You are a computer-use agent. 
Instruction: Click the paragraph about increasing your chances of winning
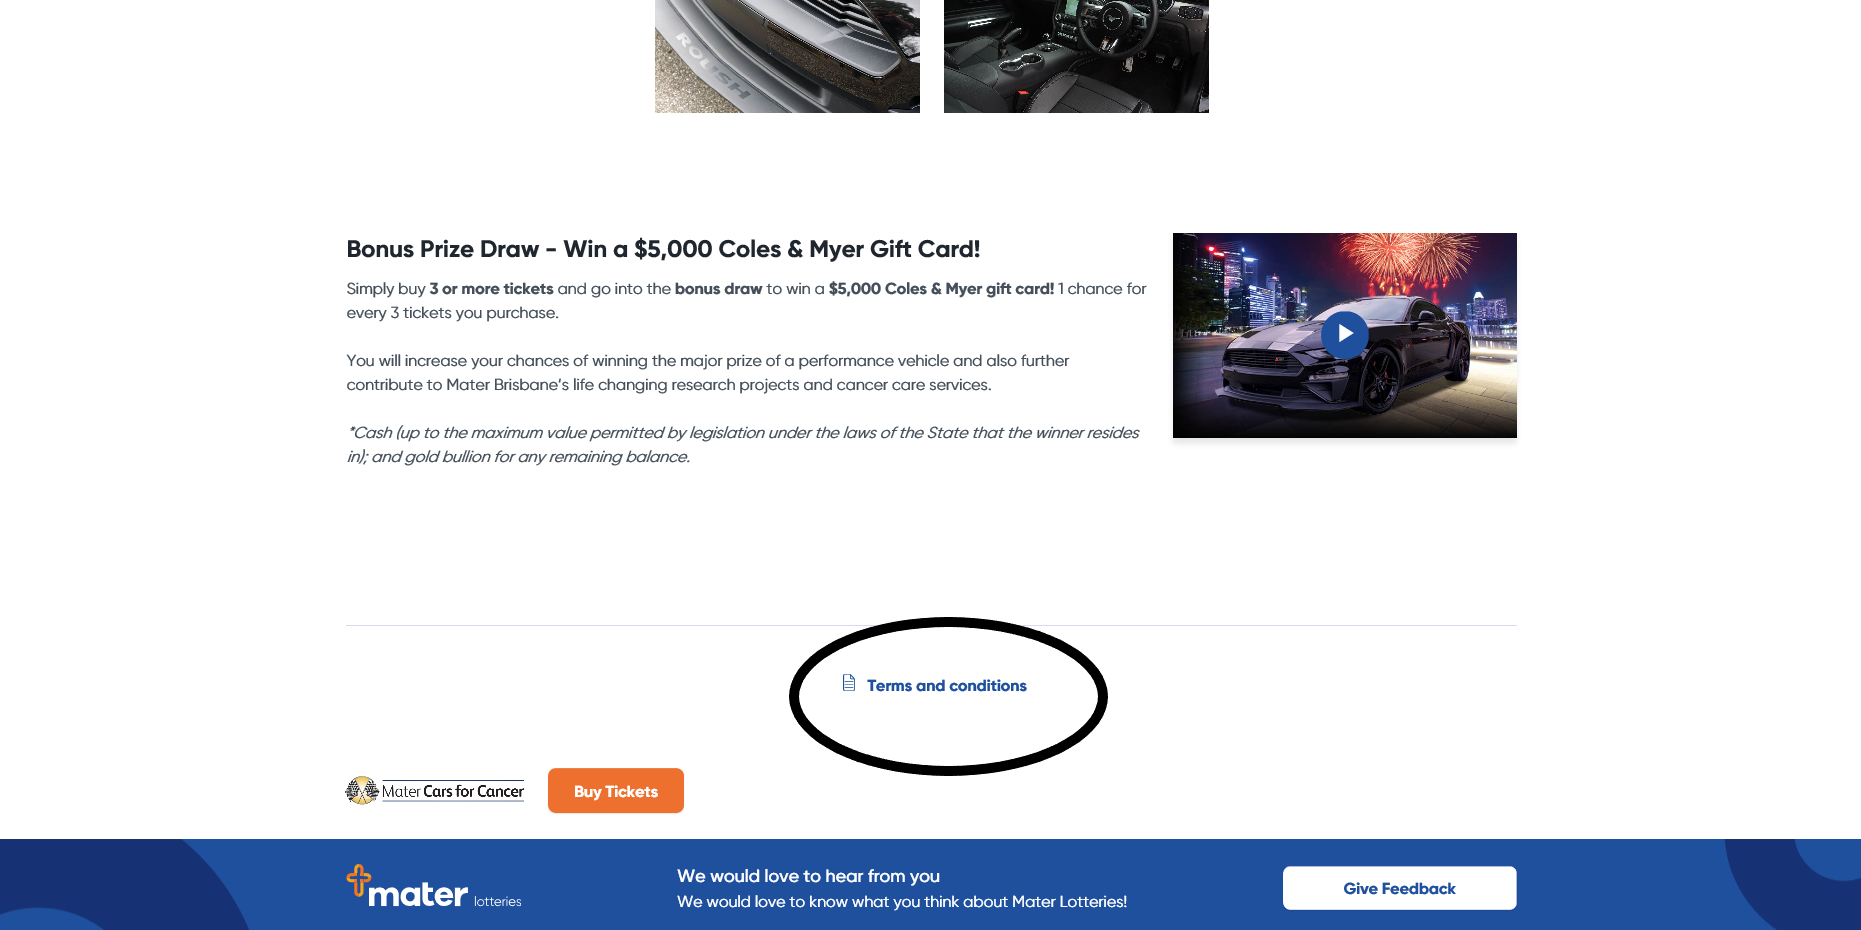tap(708, 373)
